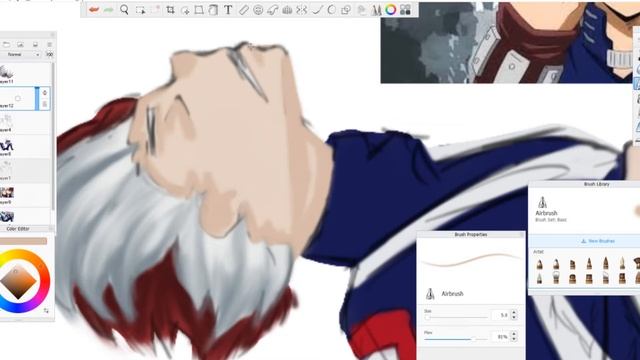Image resolution: width=640 pixels, height=360 pixels.
Task: Enable the French Curve guide
Action: pos(273,10)
